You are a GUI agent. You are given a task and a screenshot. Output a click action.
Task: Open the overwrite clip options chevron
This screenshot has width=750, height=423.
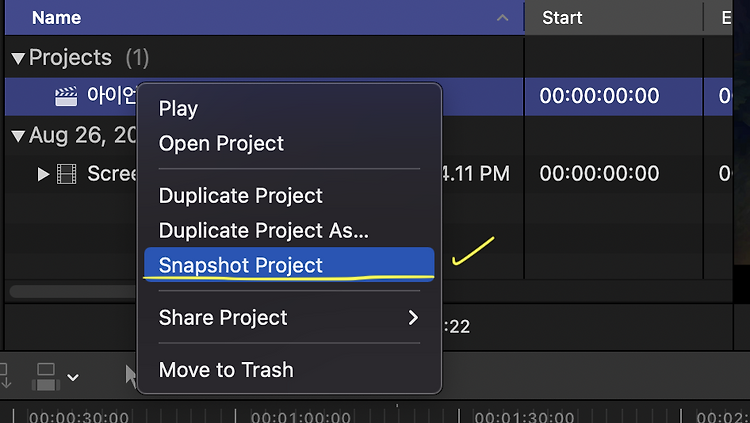[x=73, y=378]
